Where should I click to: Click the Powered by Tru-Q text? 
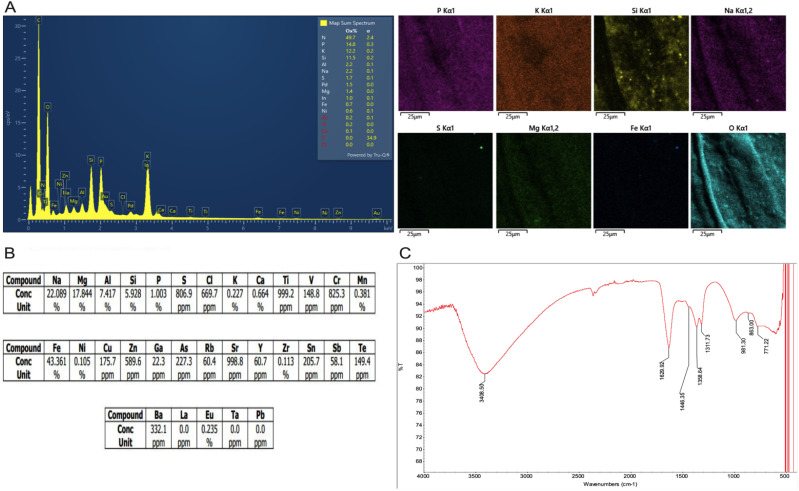coord(368,155)
